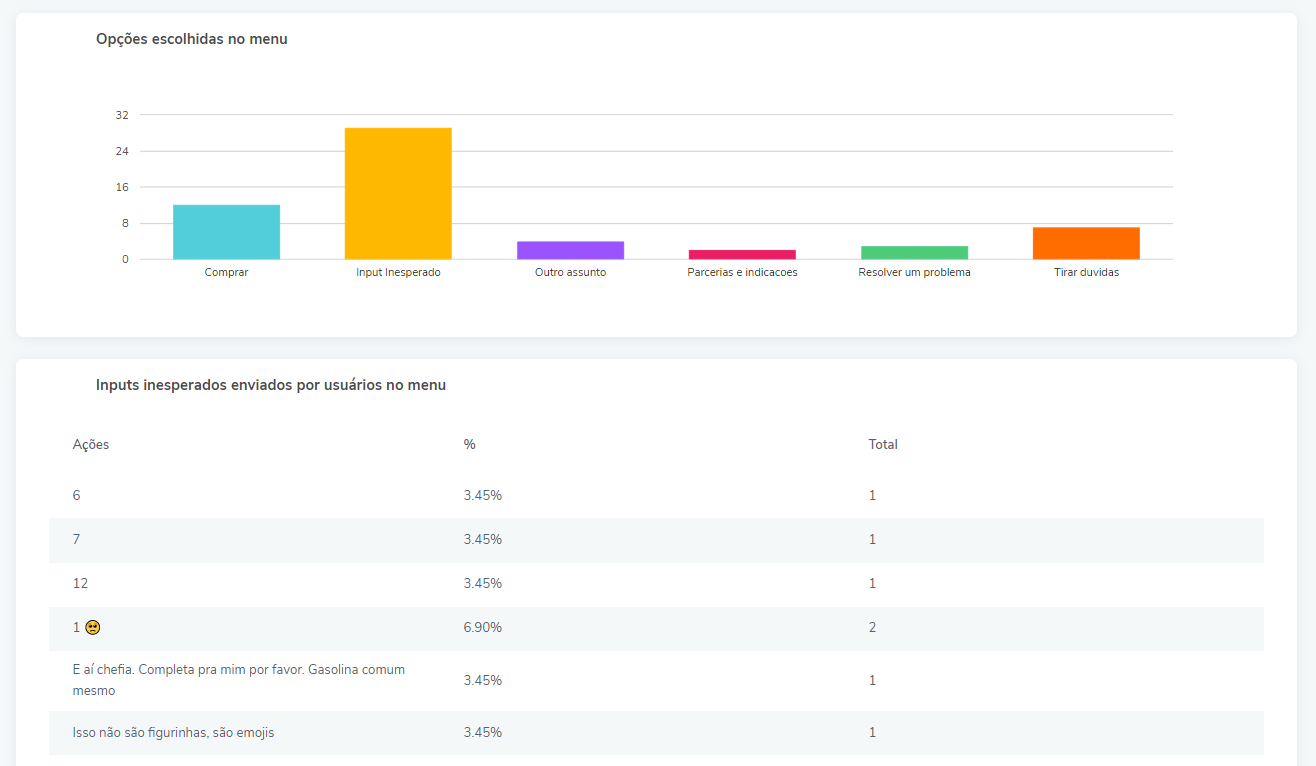Click the green Resolver um problema bar

pyautogui.click(x=914, y=253)
